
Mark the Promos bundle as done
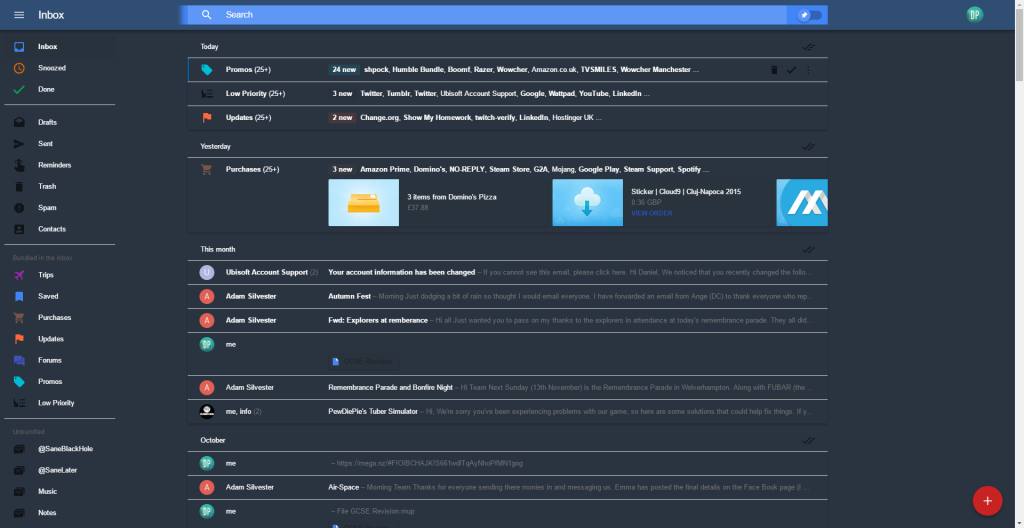tap(791, 70)
